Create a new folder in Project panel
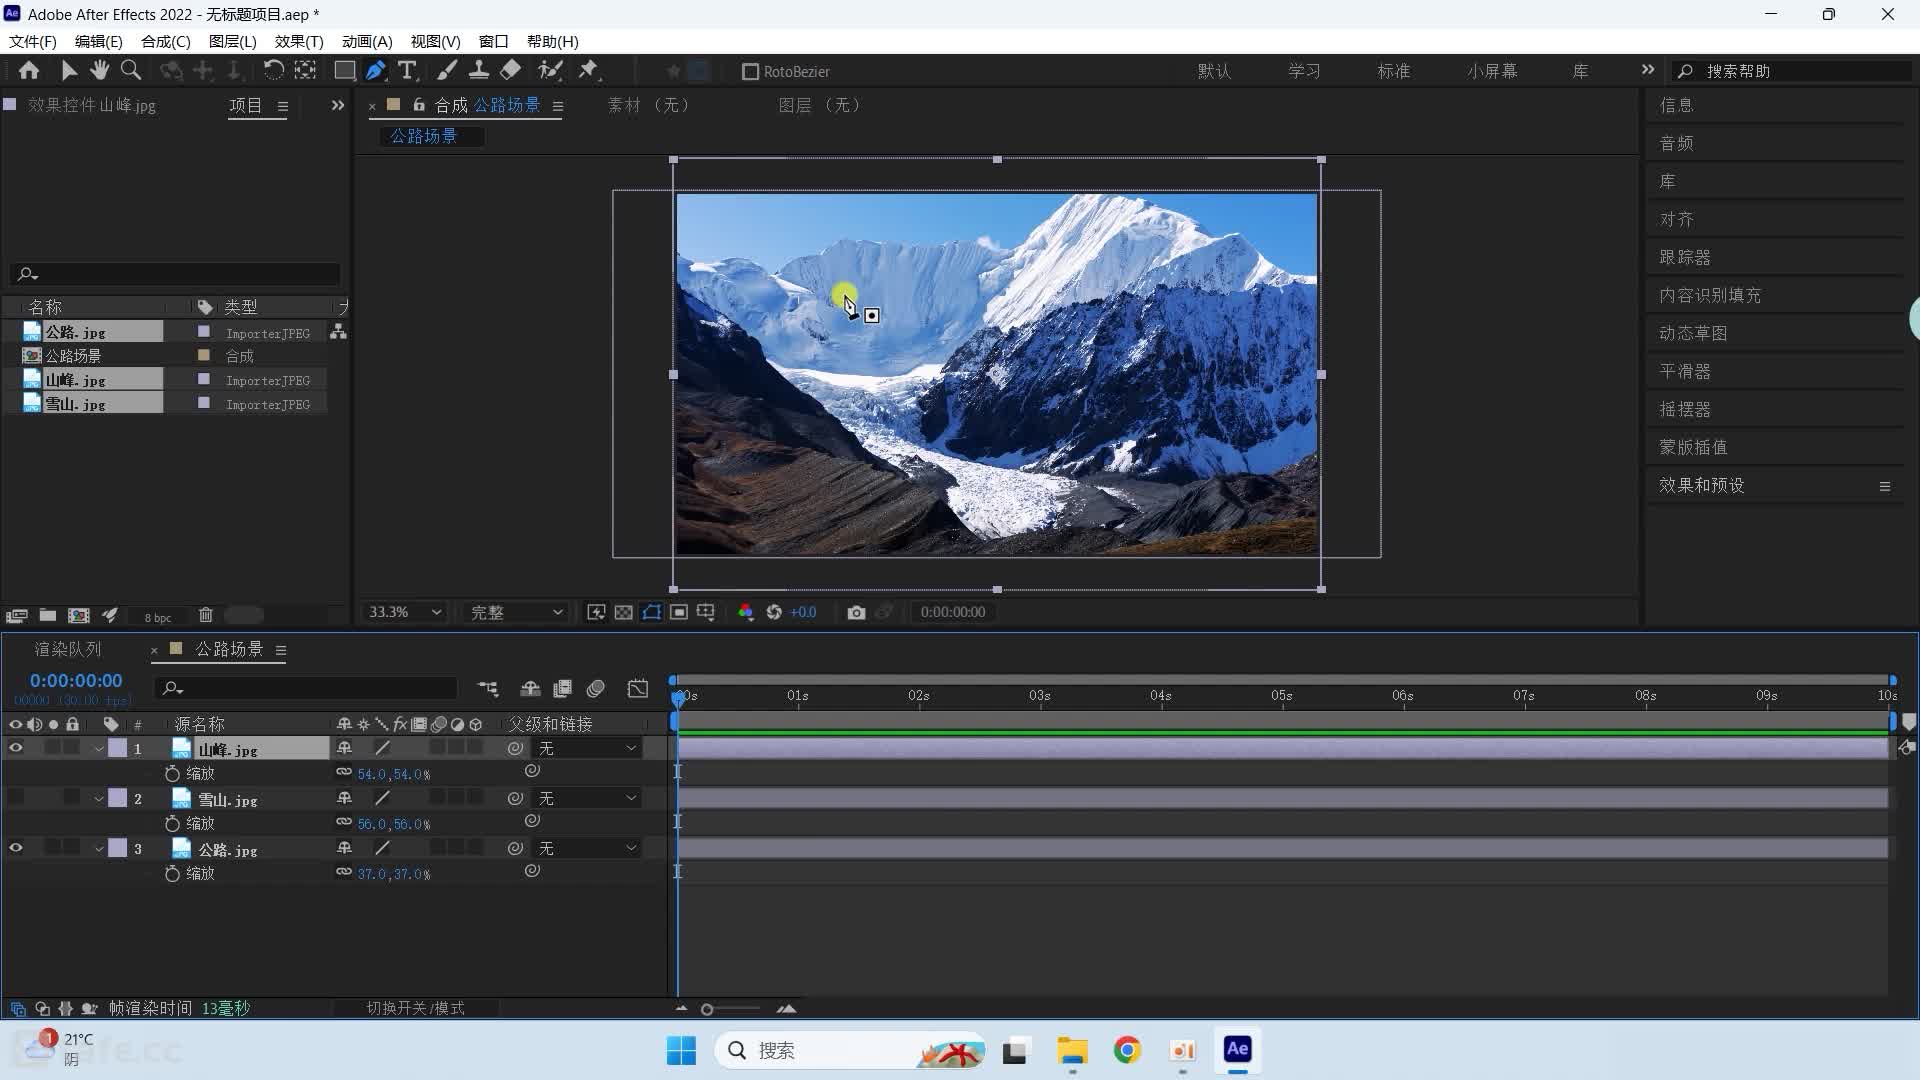This screenshot has width=1920, height=1080. [x=47, y=616]
